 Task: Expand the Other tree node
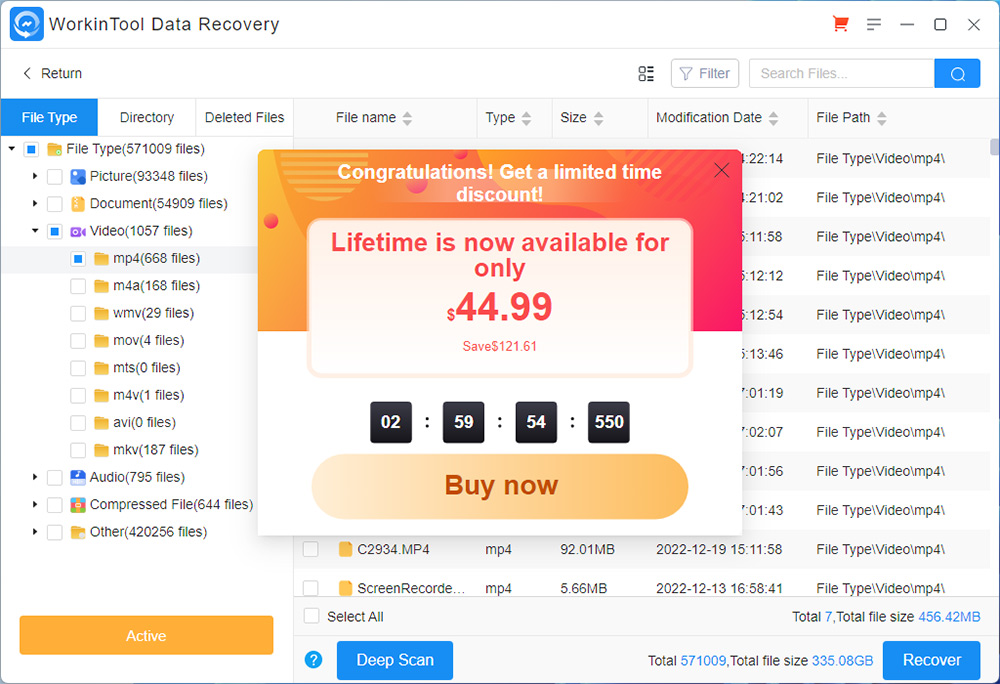click(x=35, y=532)
